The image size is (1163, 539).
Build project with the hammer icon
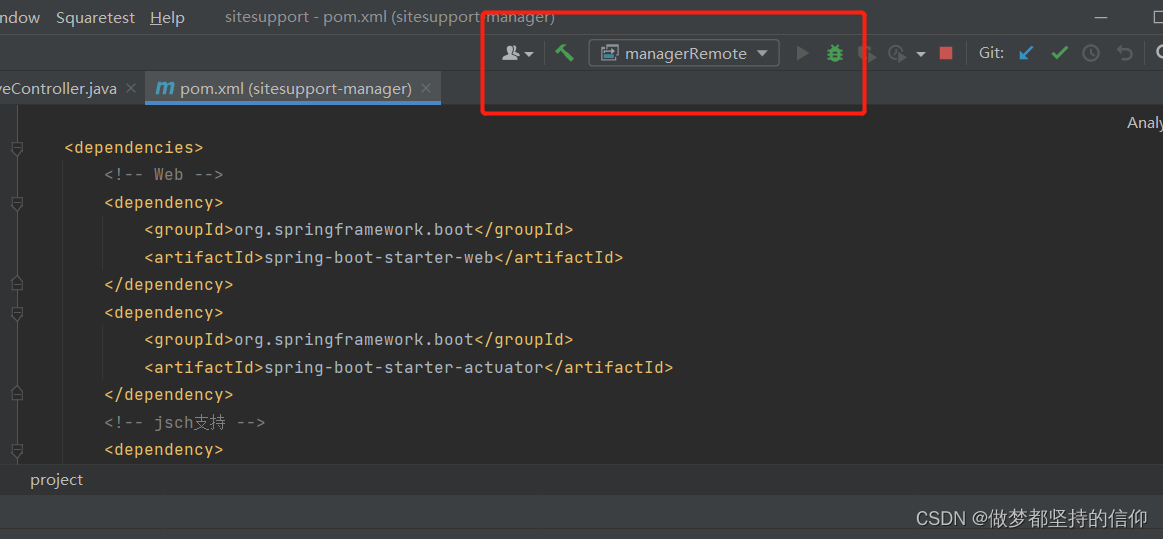[x=564, y=53]
